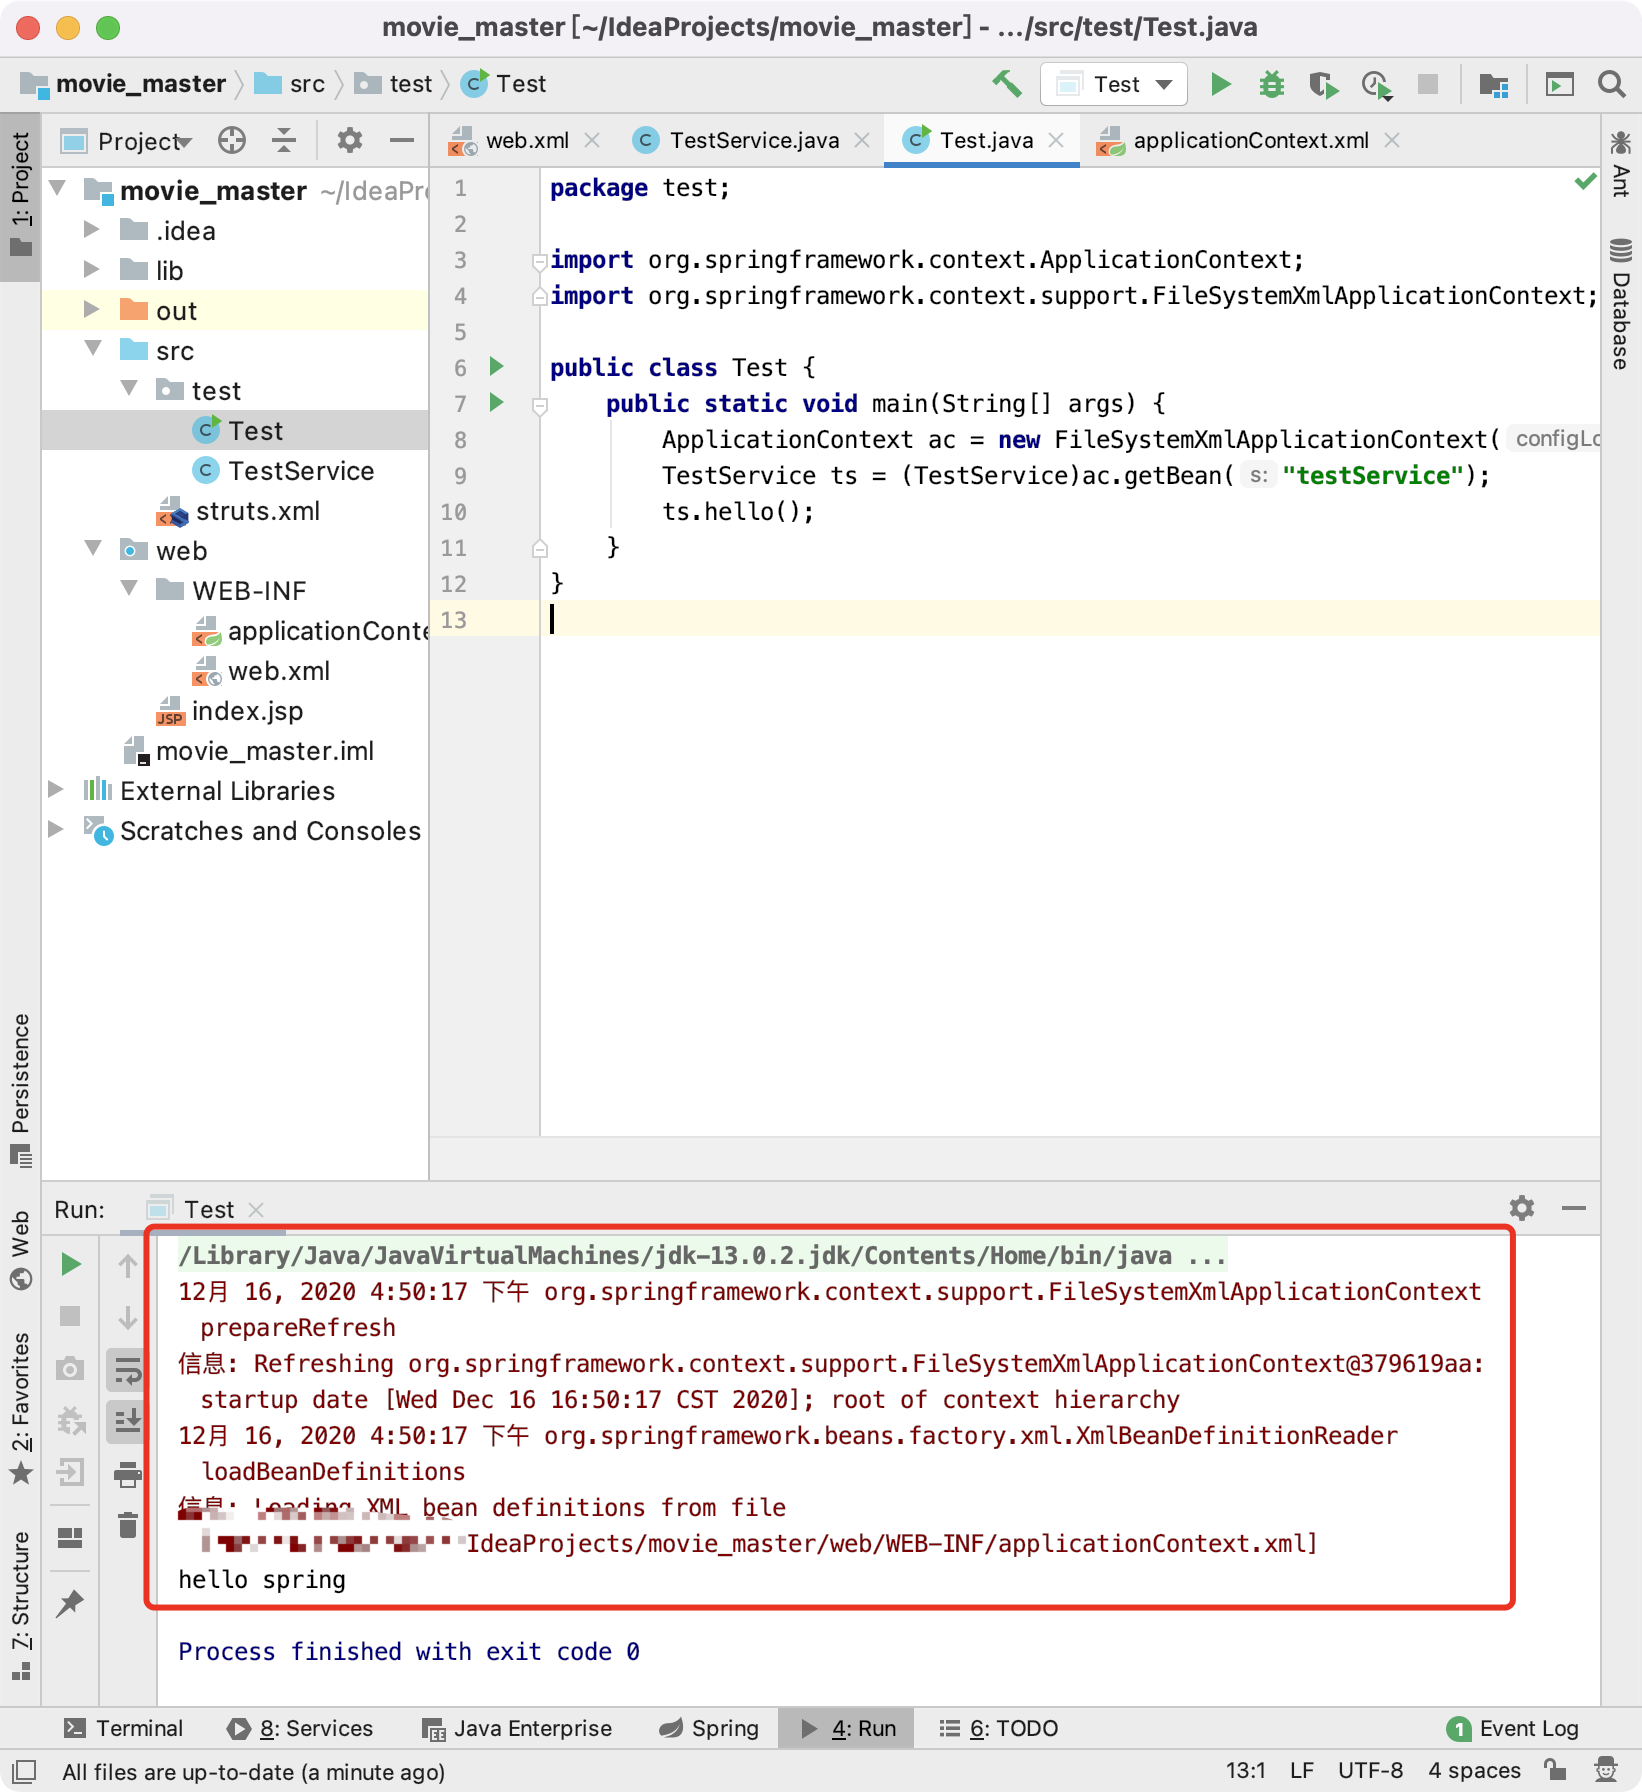Click the UTF-8 encoding indicator

1370,1770
